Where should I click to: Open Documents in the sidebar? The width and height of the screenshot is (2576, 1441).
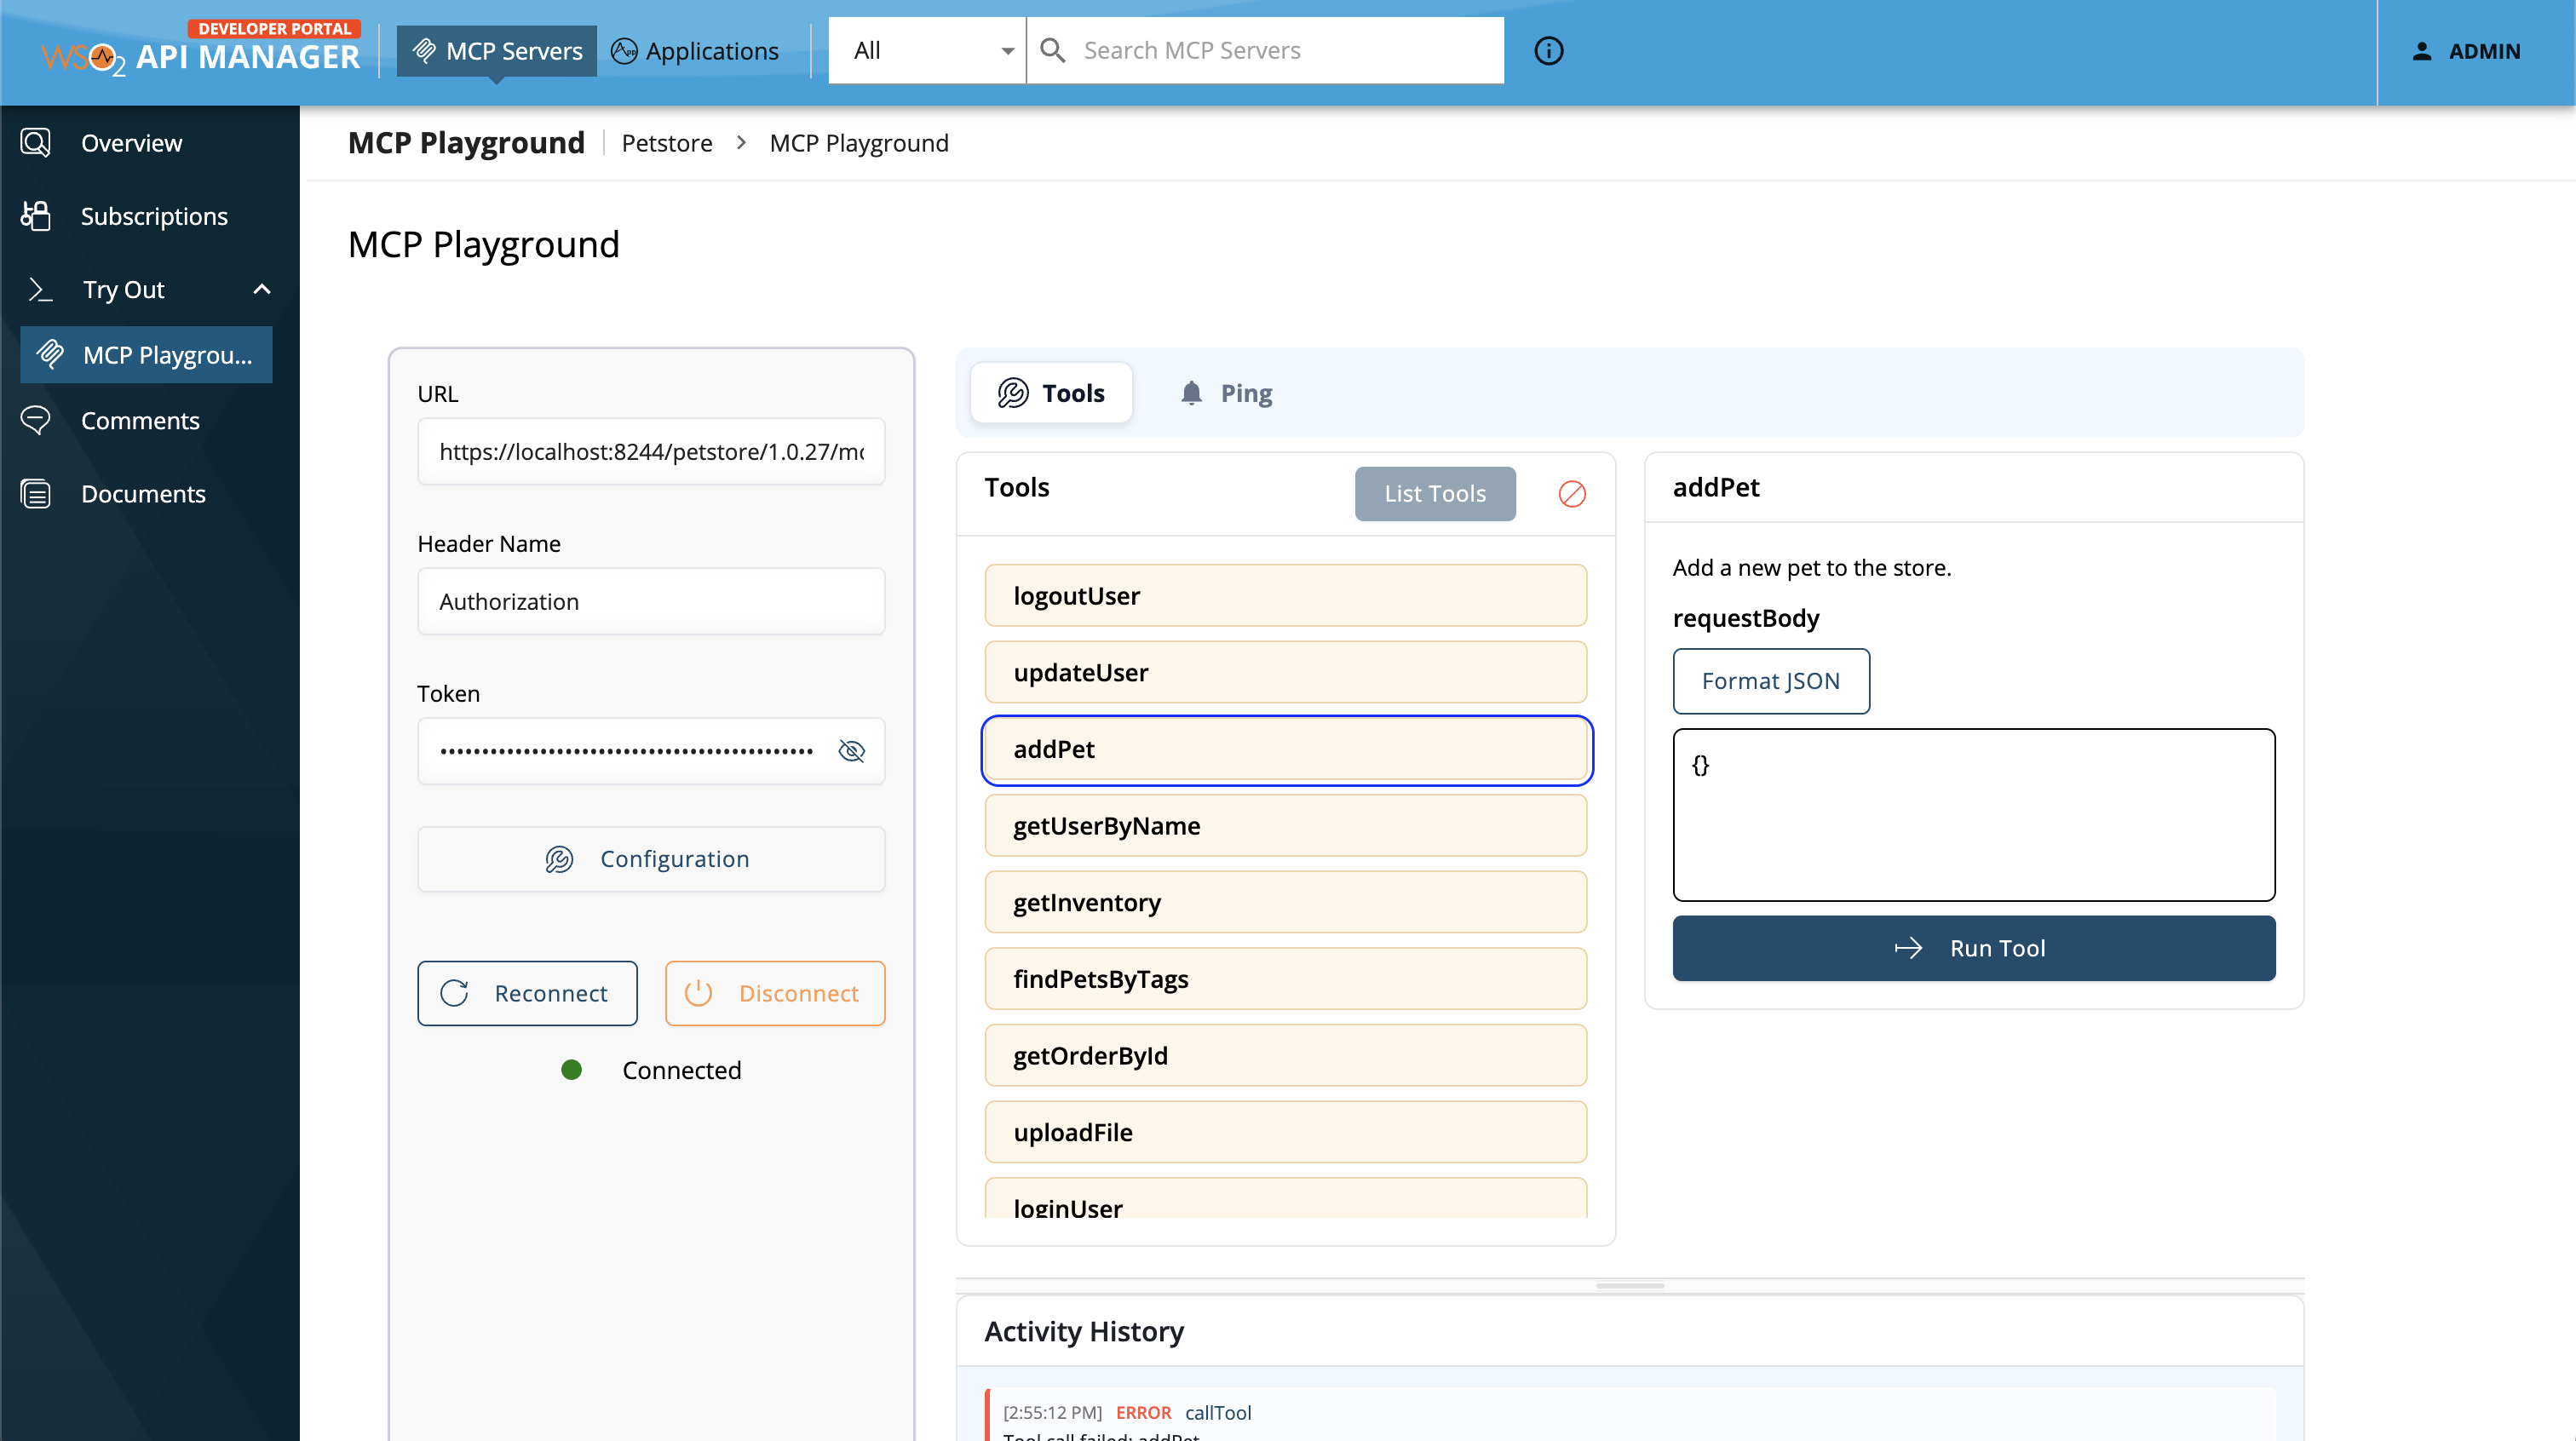point(143,494)
